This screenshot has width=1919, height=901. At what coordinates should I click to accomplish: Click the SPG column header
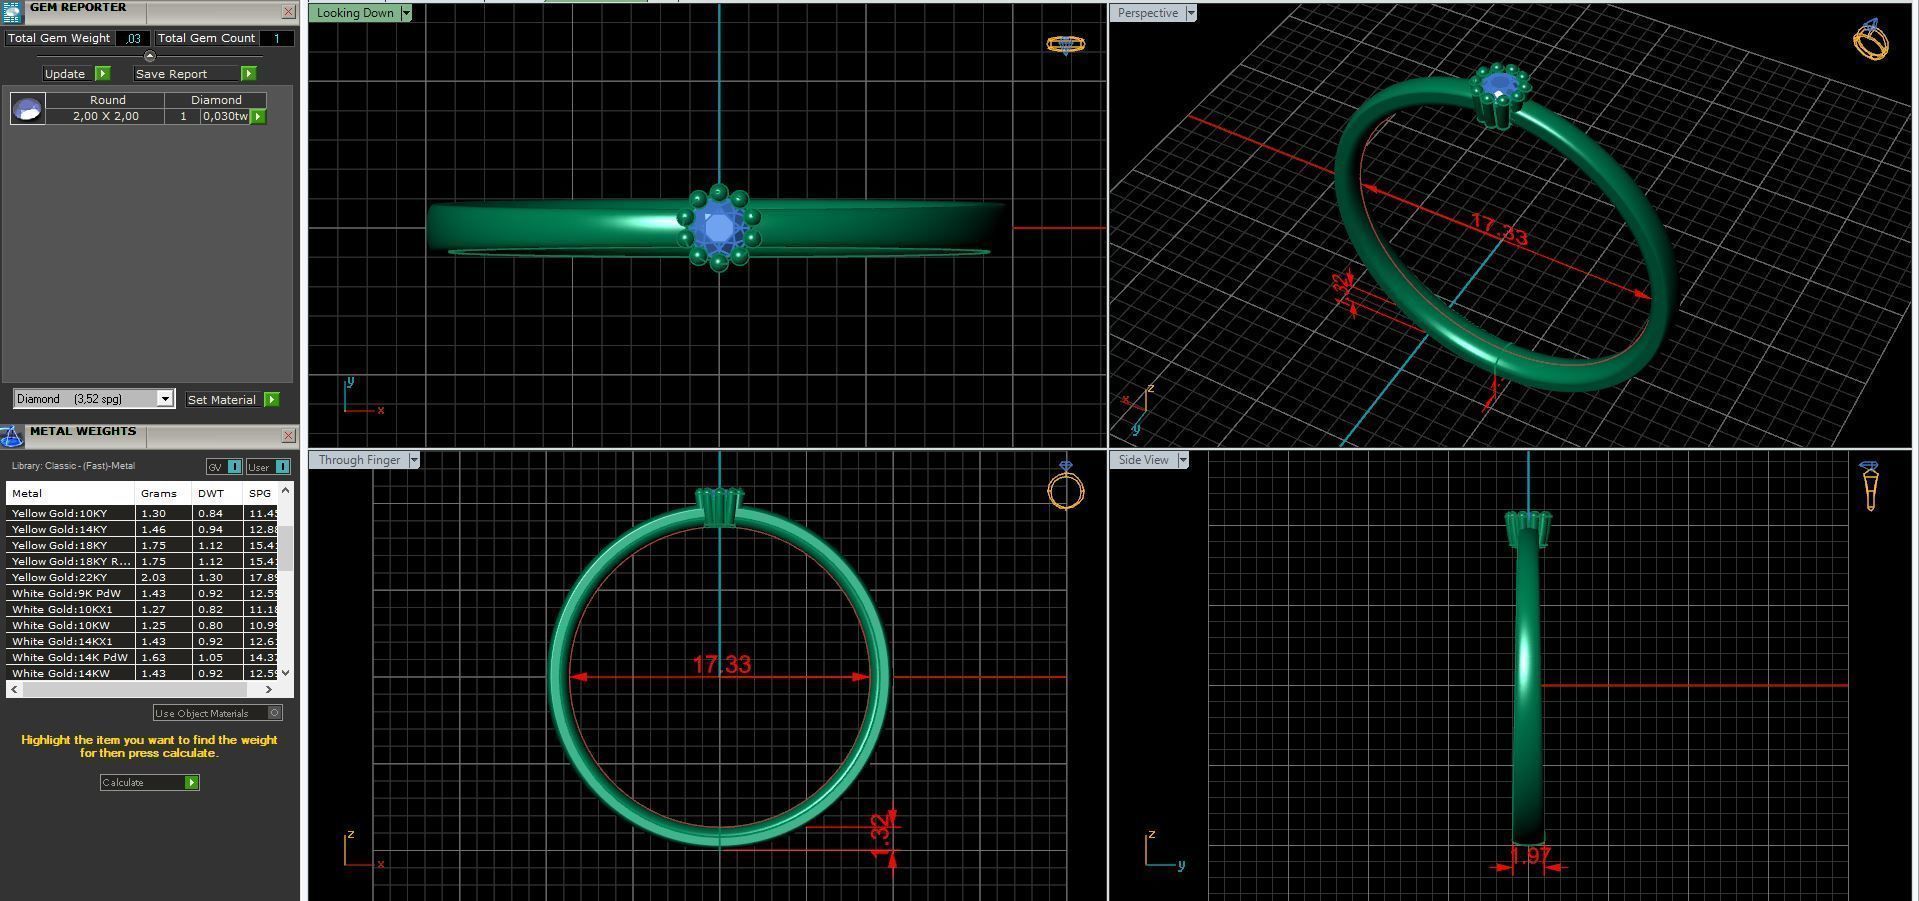coord(261,493)
